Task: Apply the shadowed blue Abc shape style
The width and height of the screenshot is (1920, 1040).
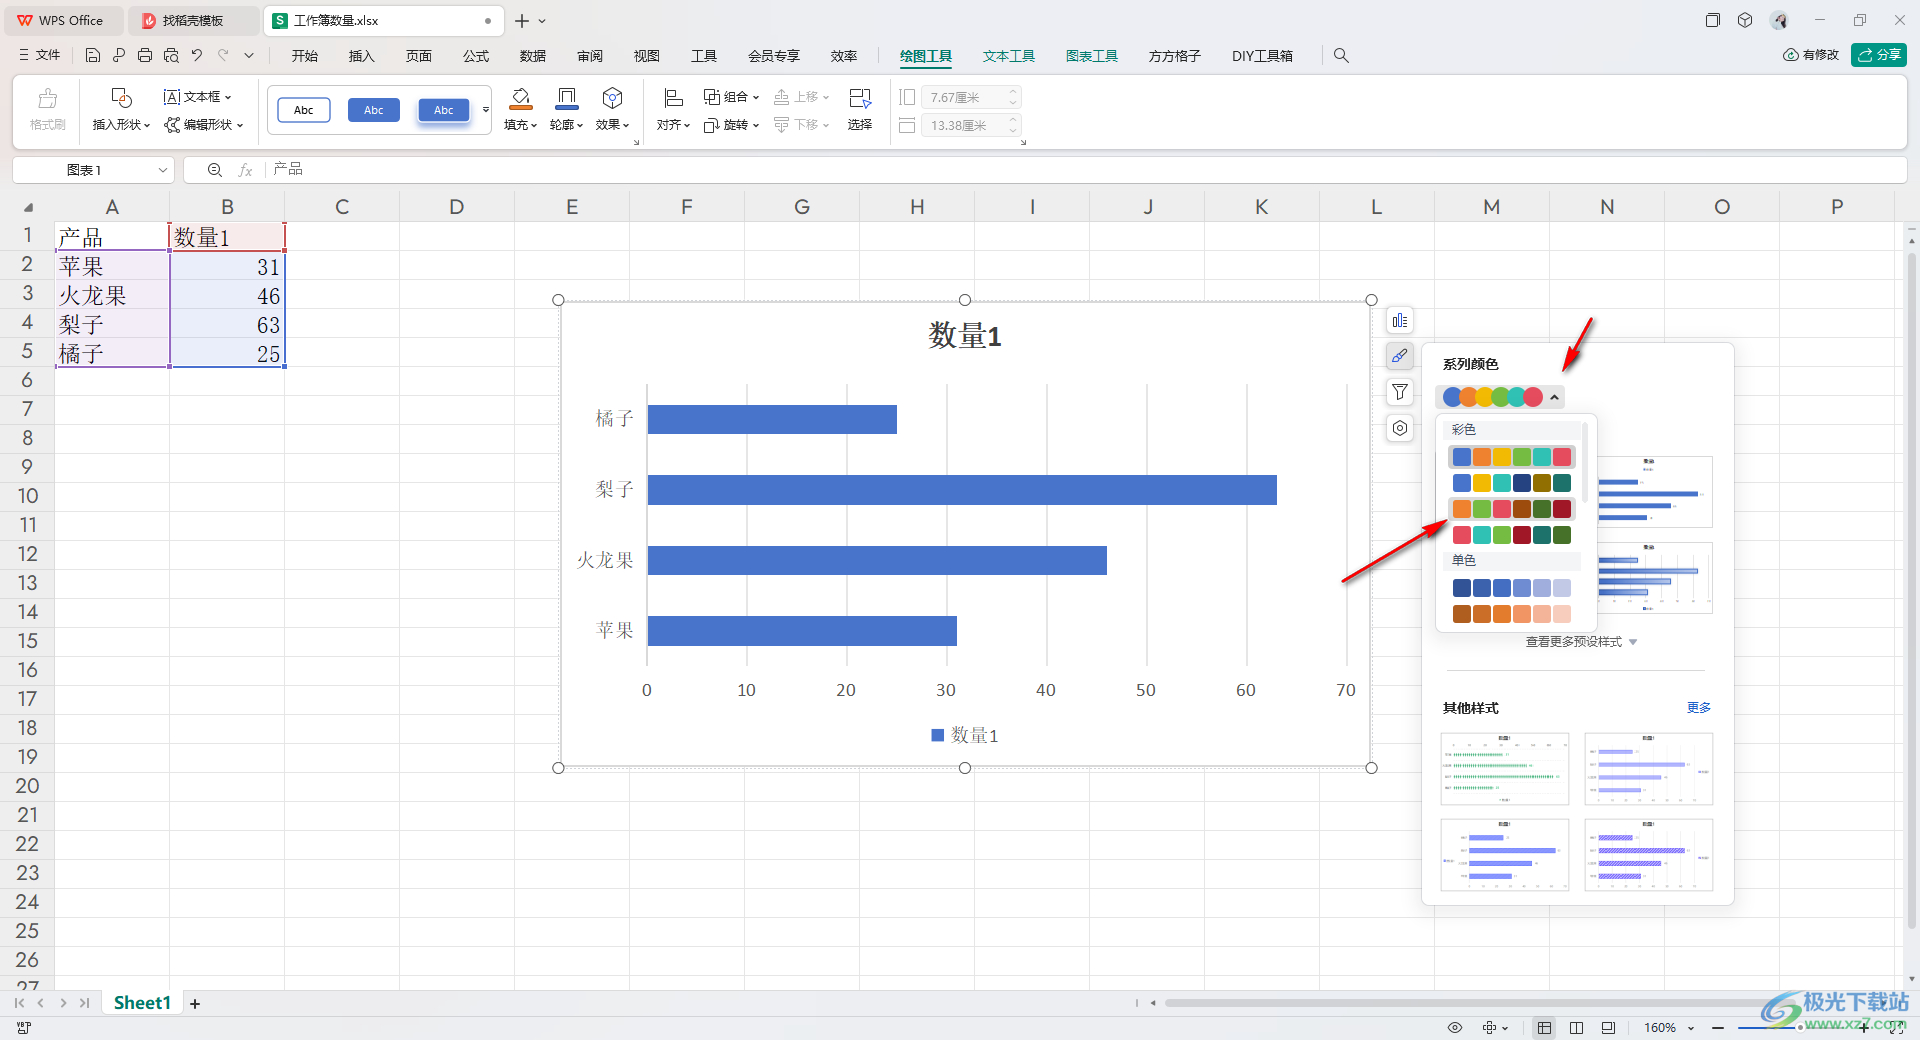Action: [444, 110]
